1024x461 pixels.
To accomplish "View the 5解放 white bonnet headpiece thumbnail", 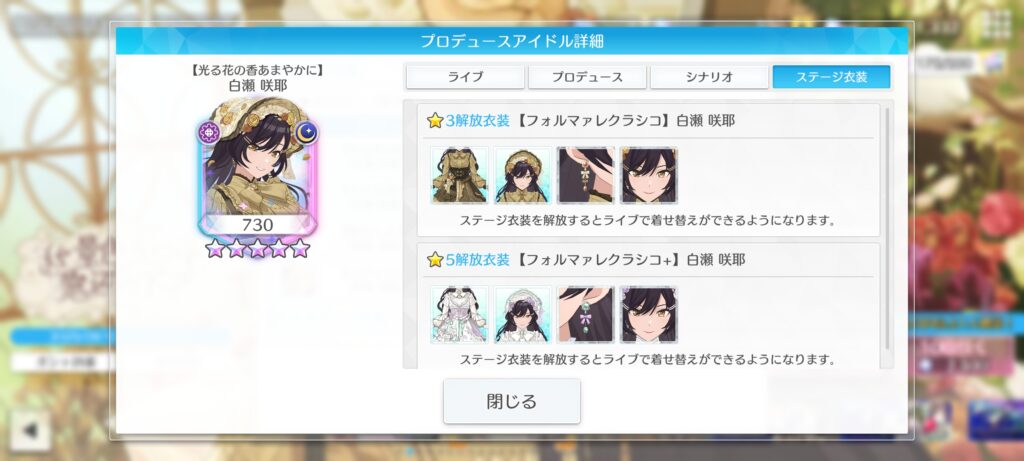I will [522, 315].
